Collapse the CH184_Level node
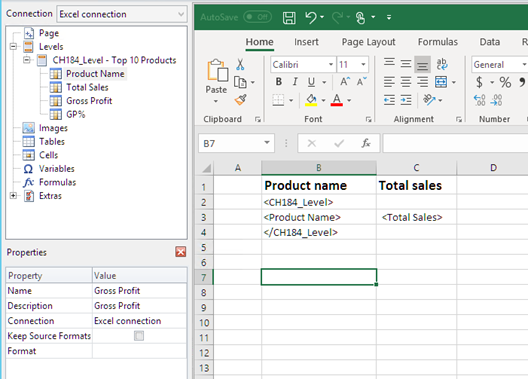 click(27, 60)
